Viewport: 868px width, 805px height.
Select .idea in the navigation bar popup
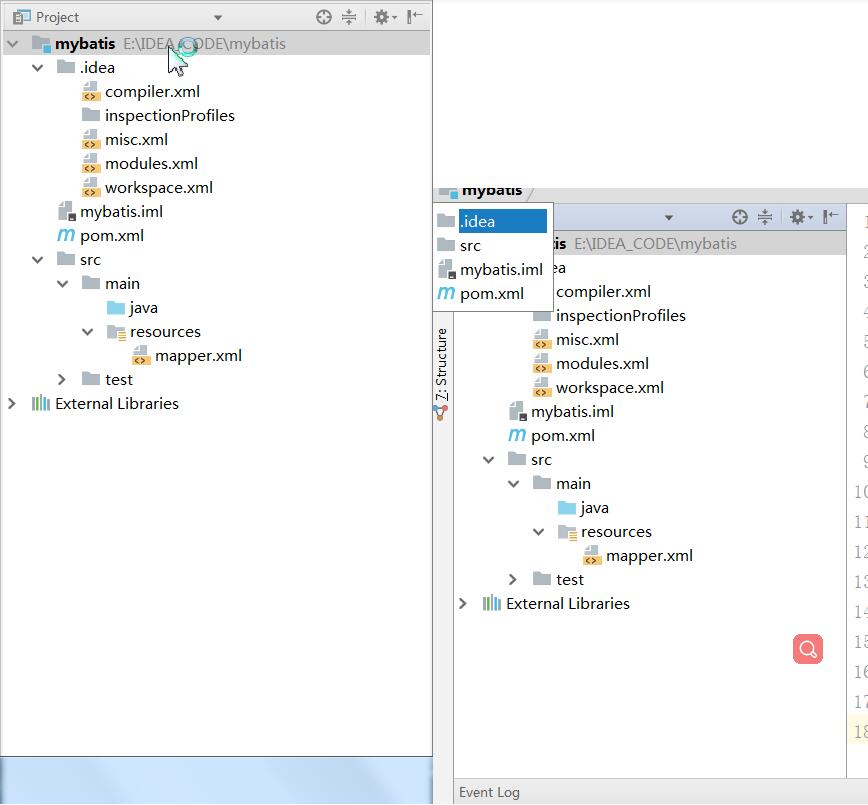493,221
